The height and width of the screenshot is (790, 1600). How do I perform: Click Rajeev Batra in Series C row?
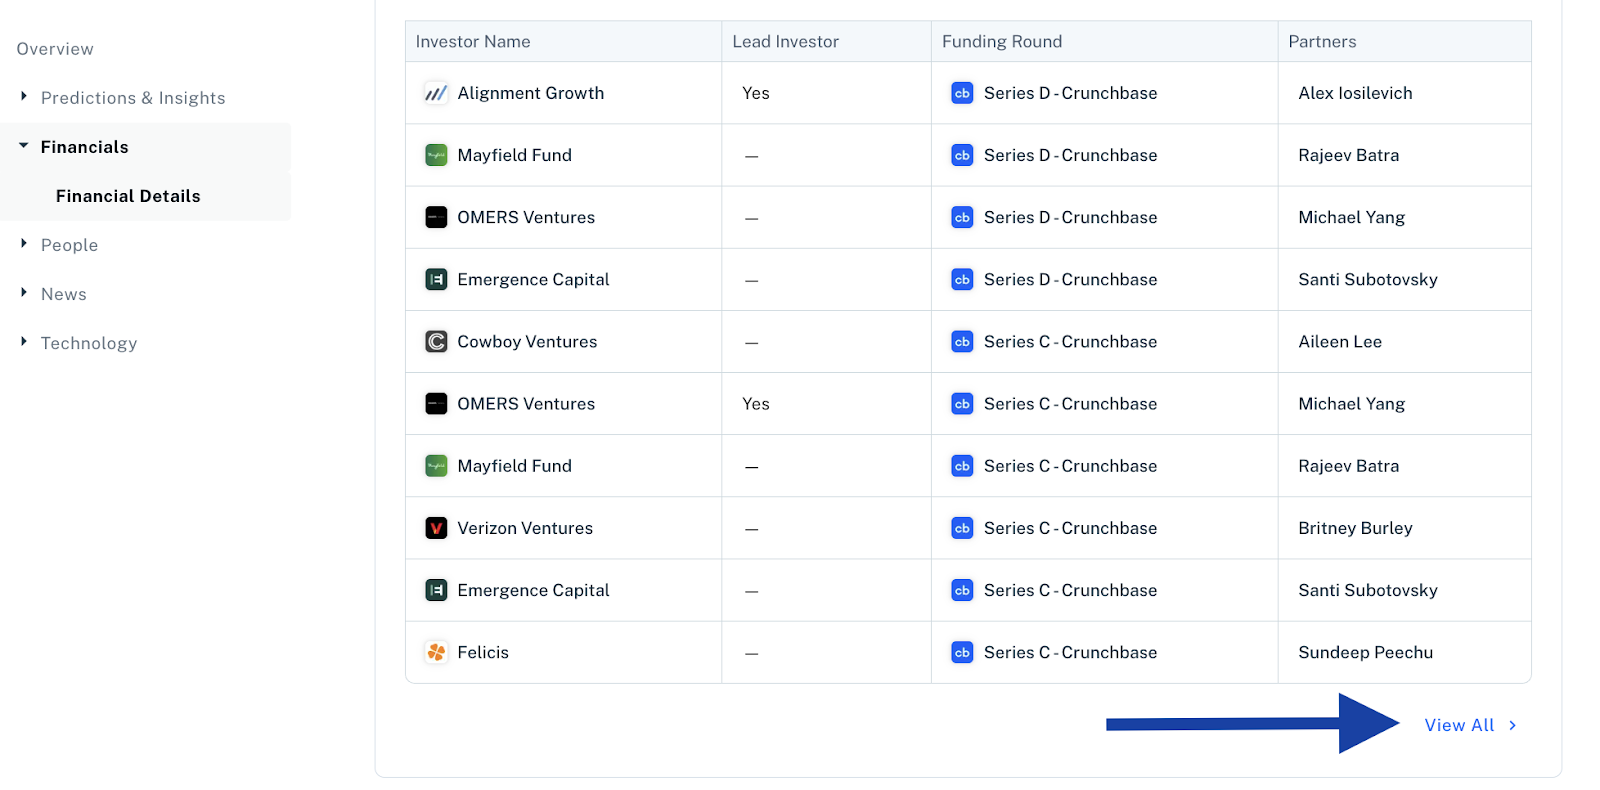(x=1348, y=466)
